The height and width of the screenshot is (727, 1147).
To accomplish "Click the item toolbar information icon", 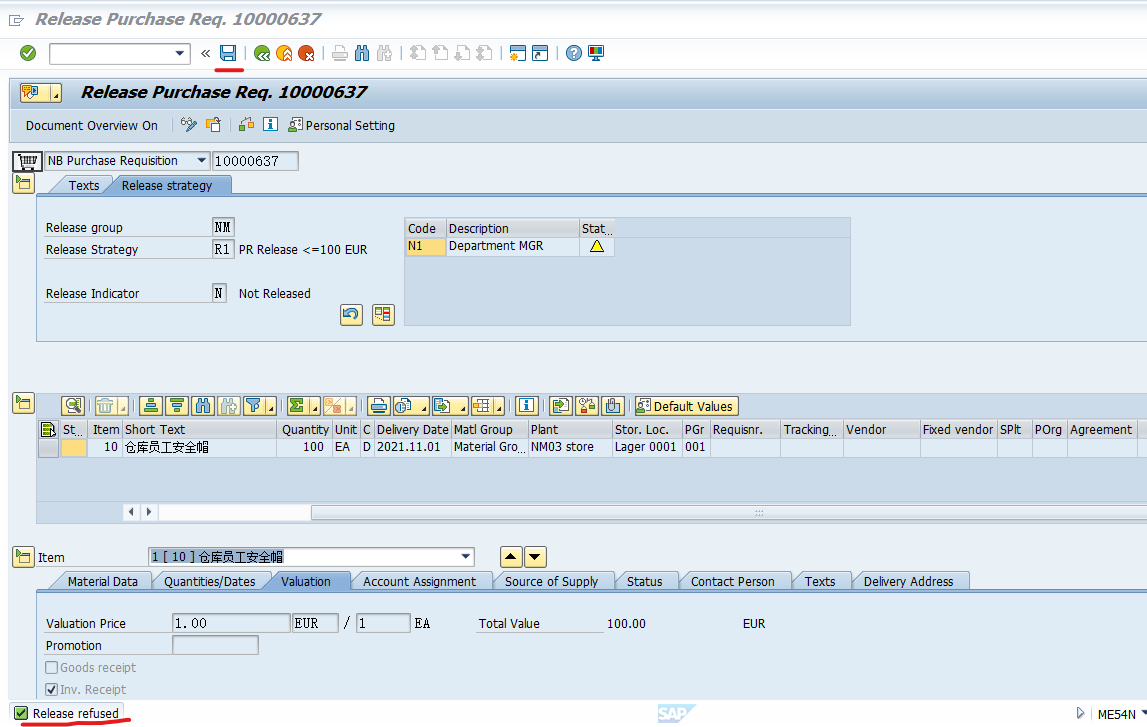I will tap(527, 406).
